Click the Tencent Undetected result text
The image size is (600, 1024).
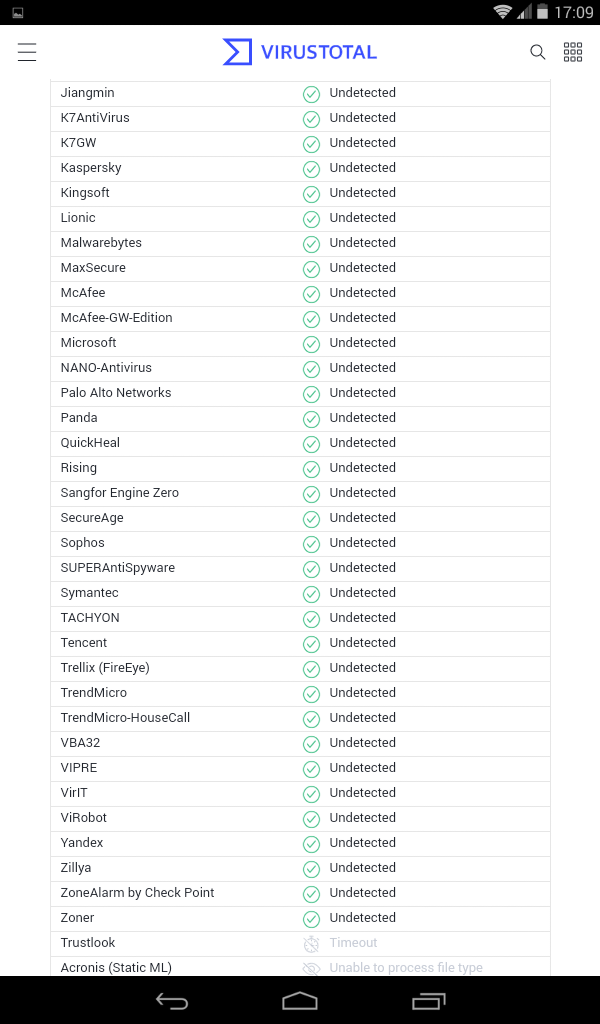tap(363, 643)
